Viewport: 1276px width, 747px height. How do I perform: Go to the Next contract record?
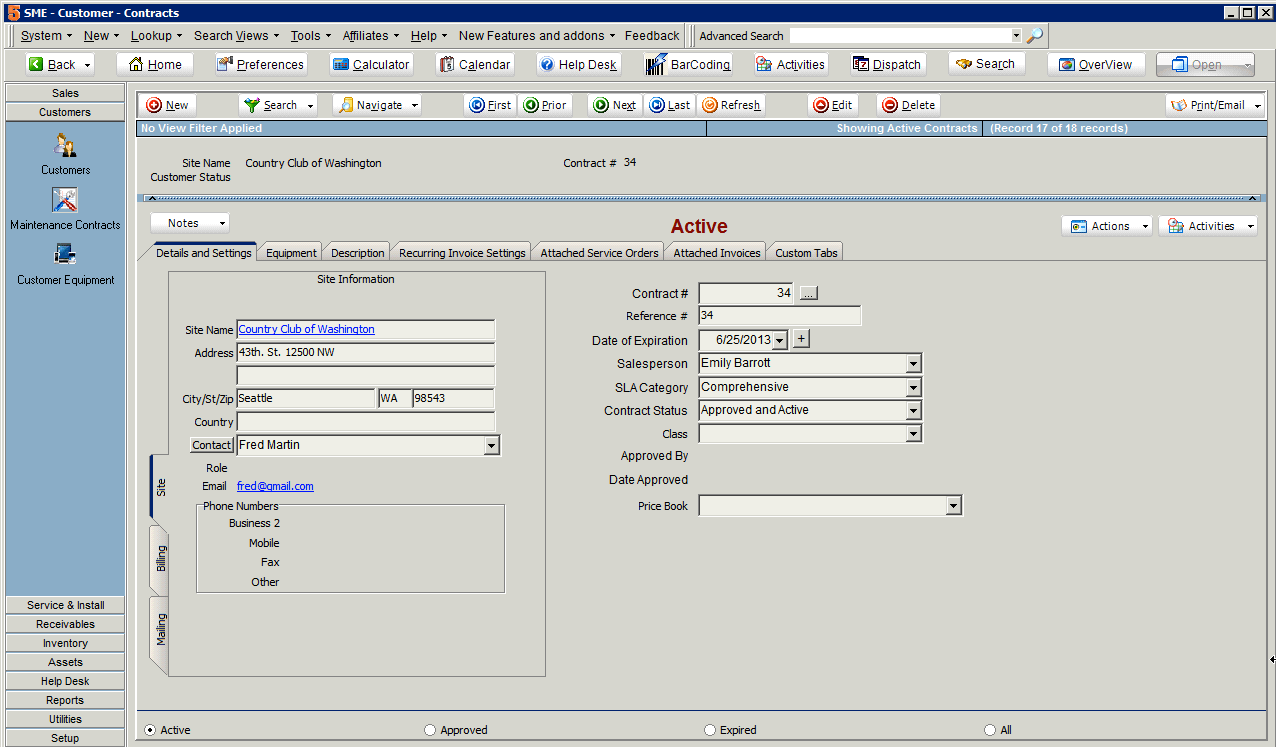(614, 105)
